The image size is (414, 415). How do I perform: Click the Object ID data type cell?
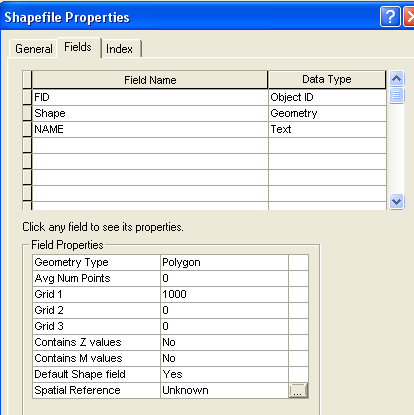pyautogui.click(x=327, y=97)
